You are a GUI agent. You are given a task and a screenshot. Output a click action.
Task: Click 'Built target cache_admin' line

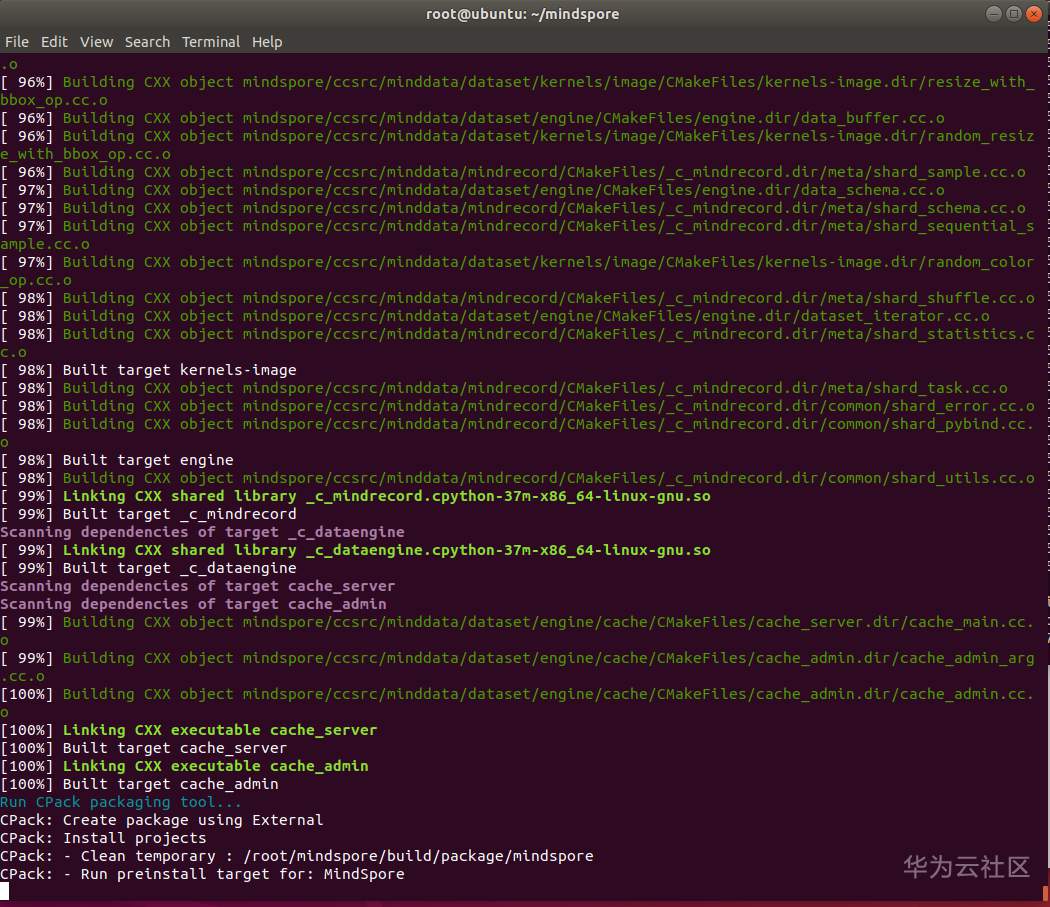(x=139, y=784)
